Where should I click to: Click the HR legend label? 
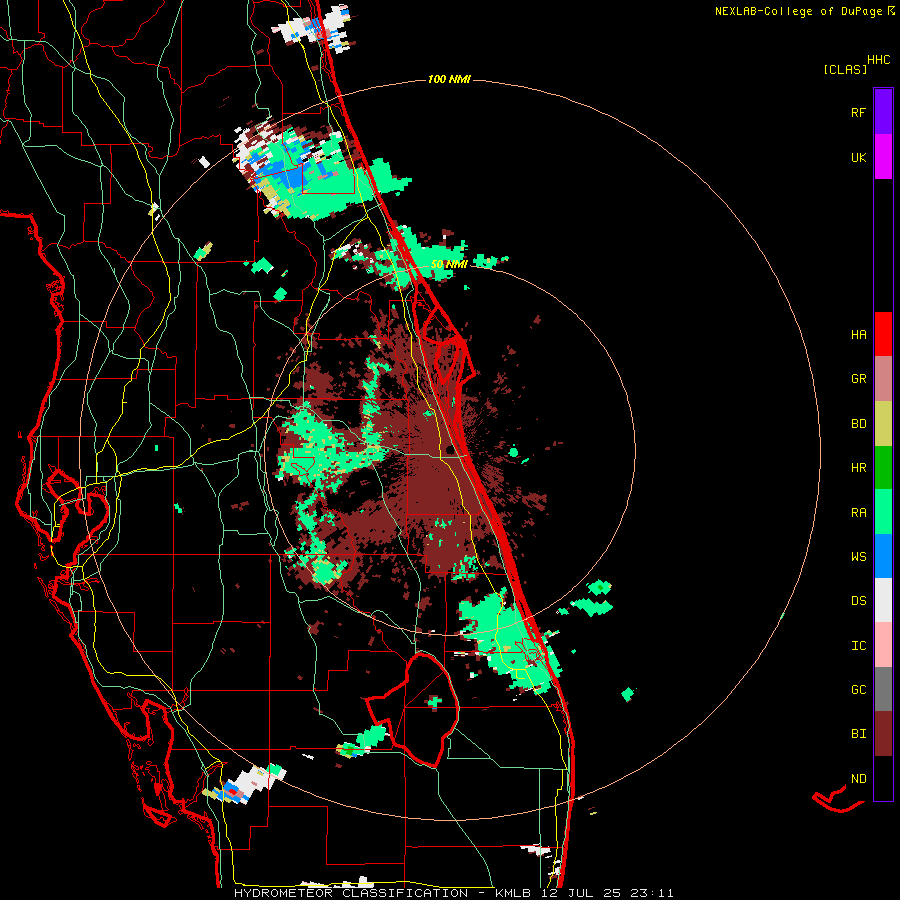coord(858,468)
